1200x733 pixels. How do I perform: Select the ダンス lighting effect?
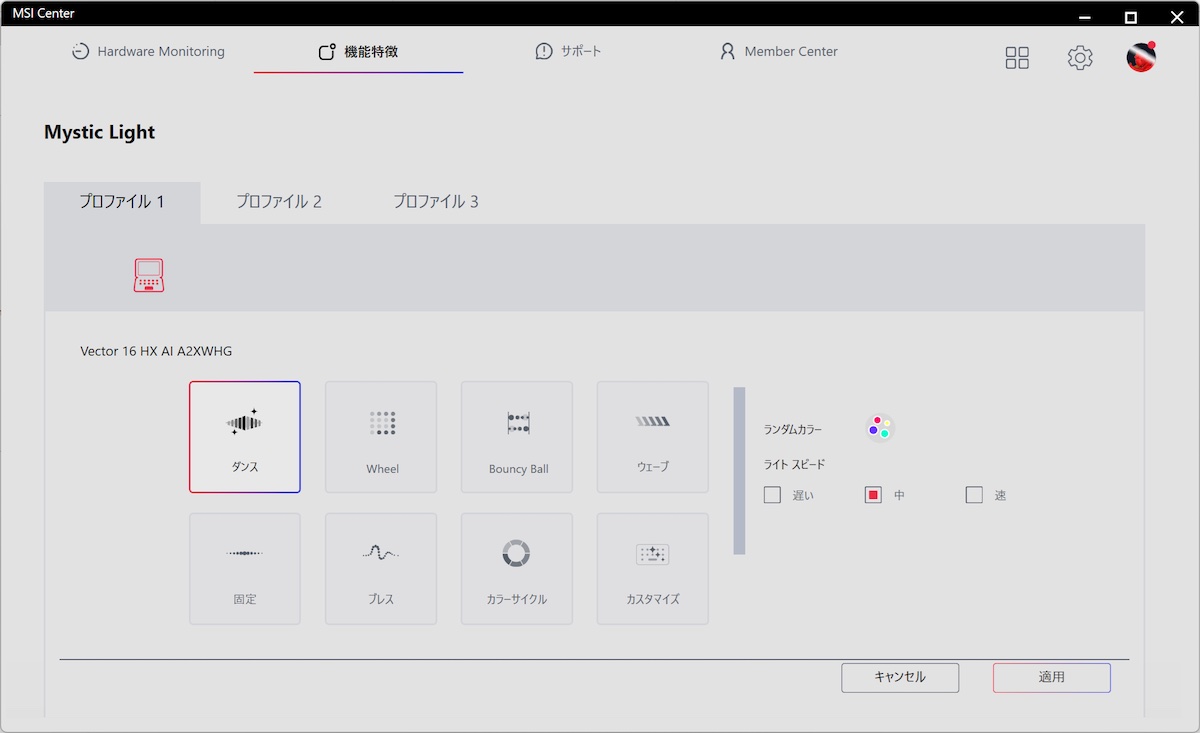(x=245, y=437)
